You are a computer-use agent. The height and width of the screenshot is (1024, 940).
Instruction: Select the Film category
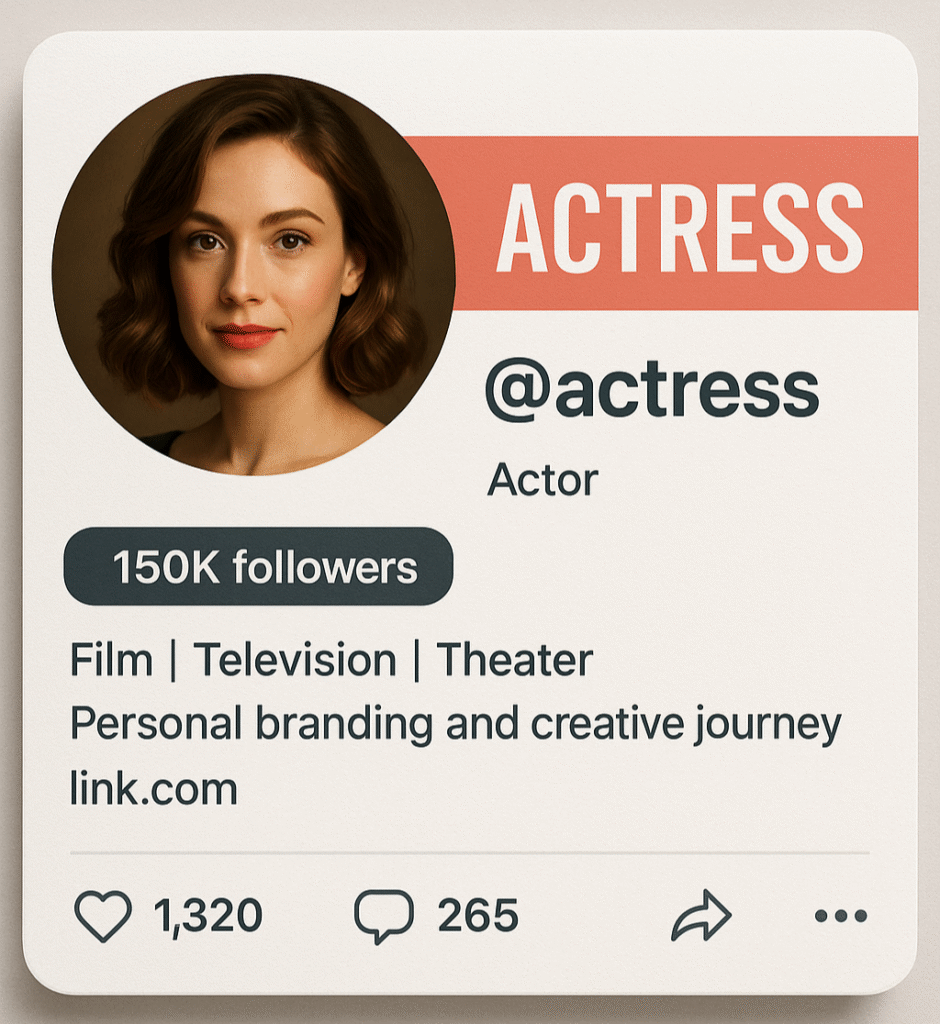click(x=111, y=660)
